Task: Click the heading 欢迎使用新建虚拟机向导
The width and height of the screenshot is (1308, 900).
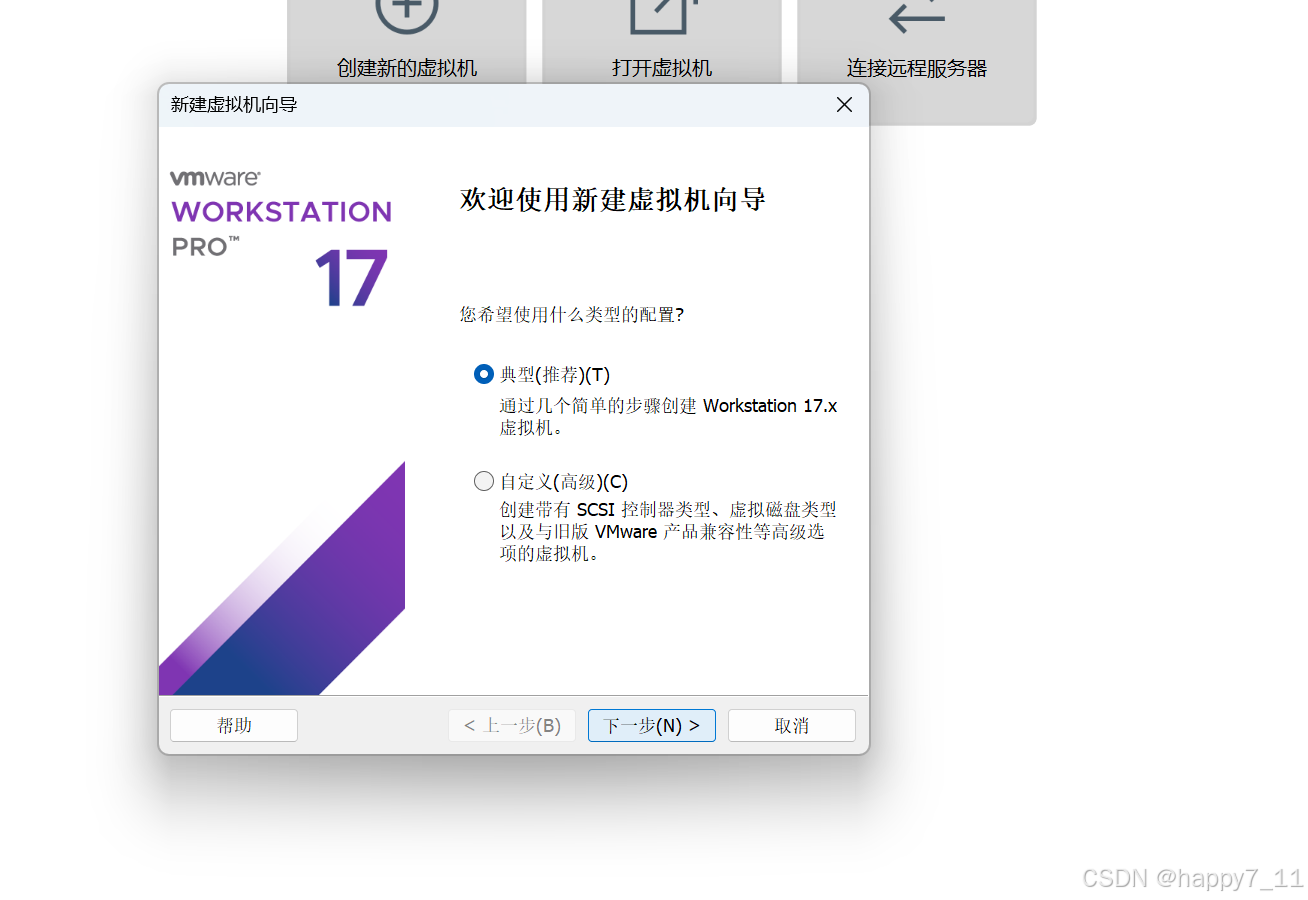Action: tap(613, 199)
